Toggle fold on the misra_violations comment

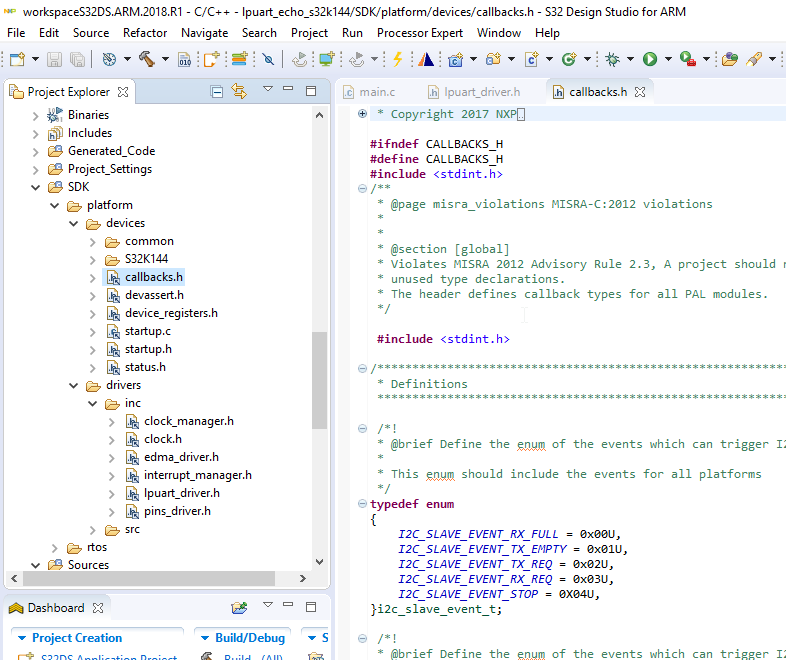click(x=362, y=189)
